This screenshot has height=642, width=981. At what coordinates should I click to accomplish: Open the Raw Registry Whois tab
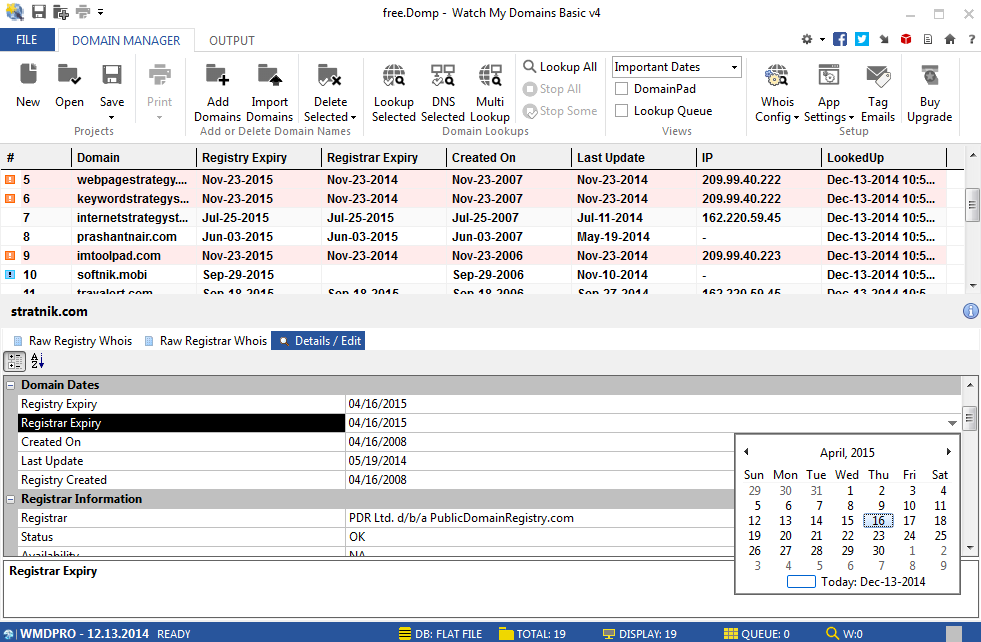(x=73, y=341)
